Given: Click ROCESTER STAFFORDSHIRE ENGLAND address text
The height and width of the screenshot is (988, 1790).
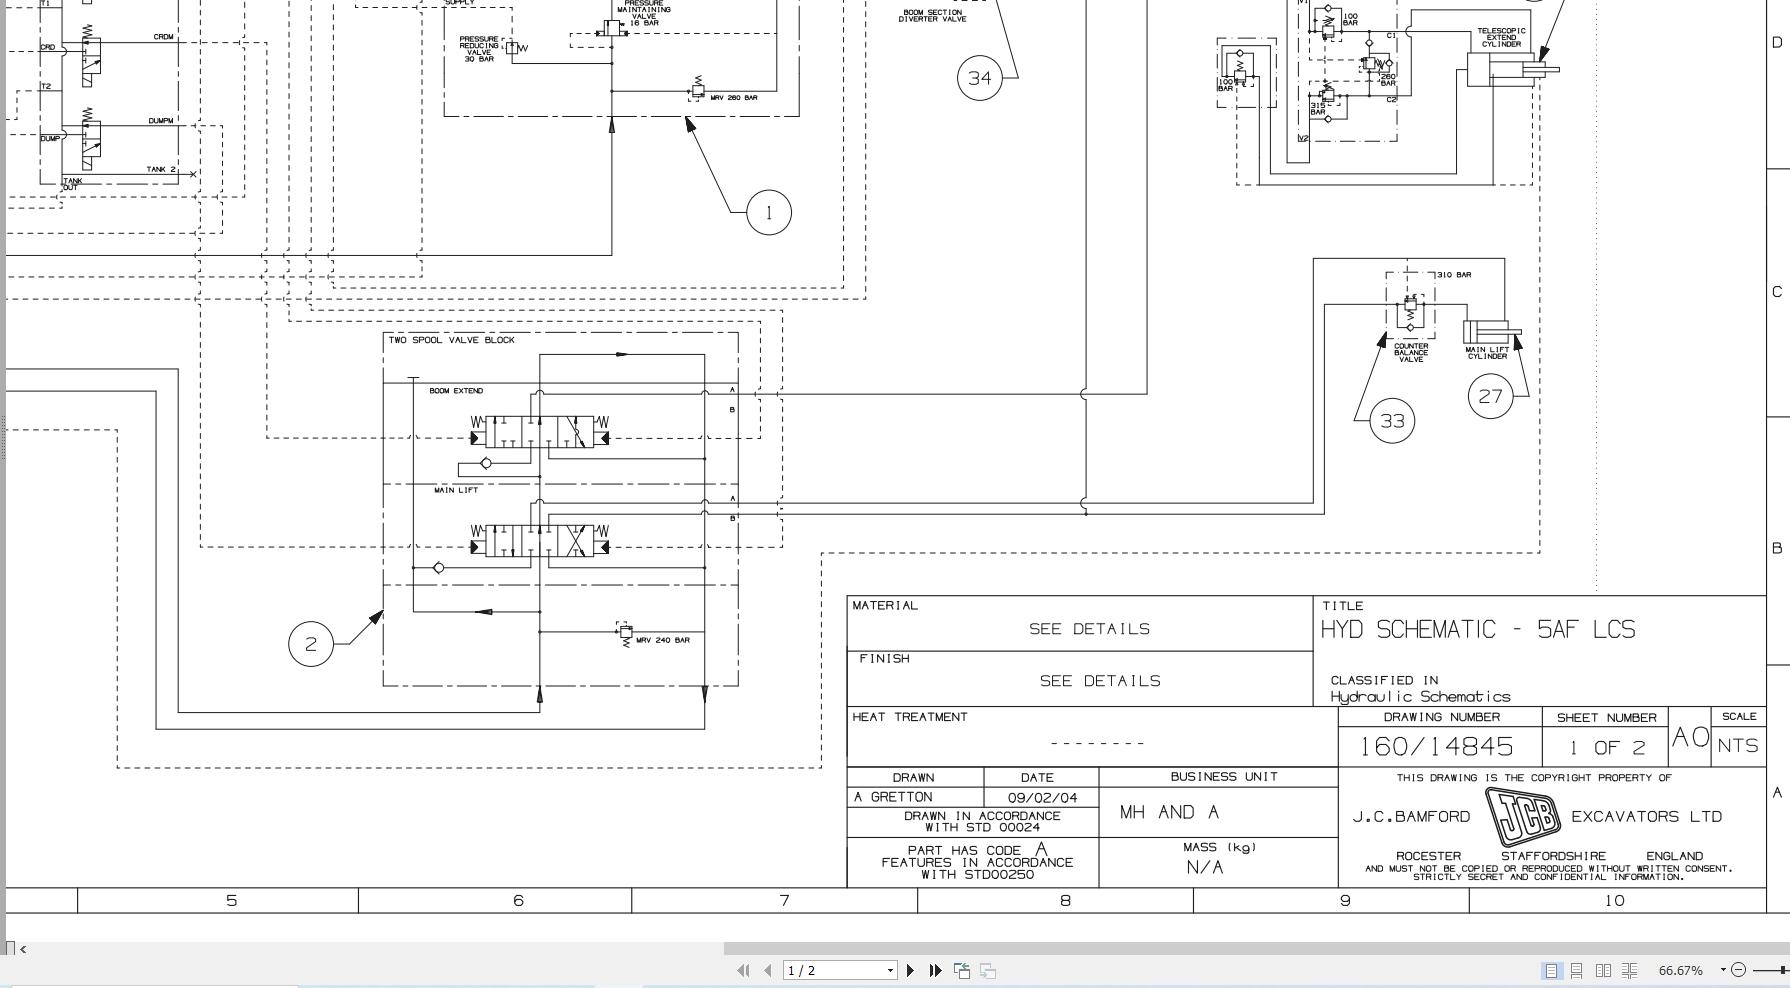Looking at the screenshot, I should (x=1549, y=856).
